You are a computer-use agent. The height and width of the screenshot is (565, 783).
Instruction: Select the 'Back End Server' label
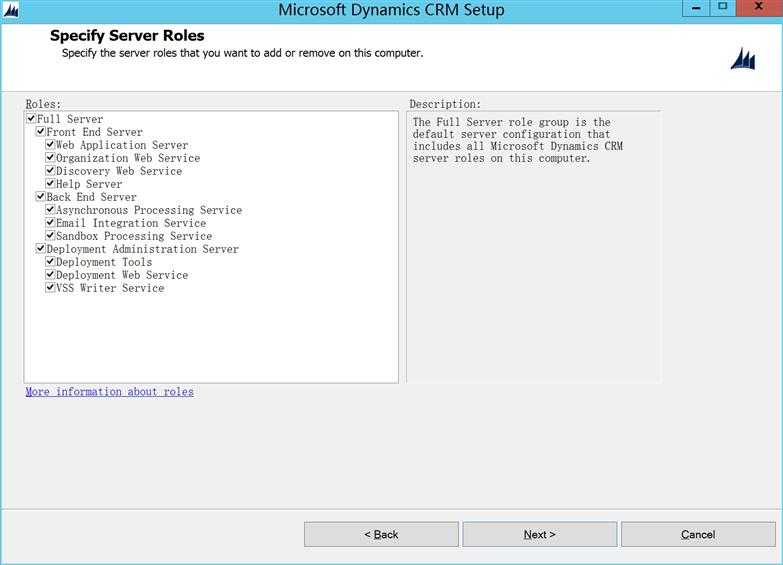pos(91,197)
